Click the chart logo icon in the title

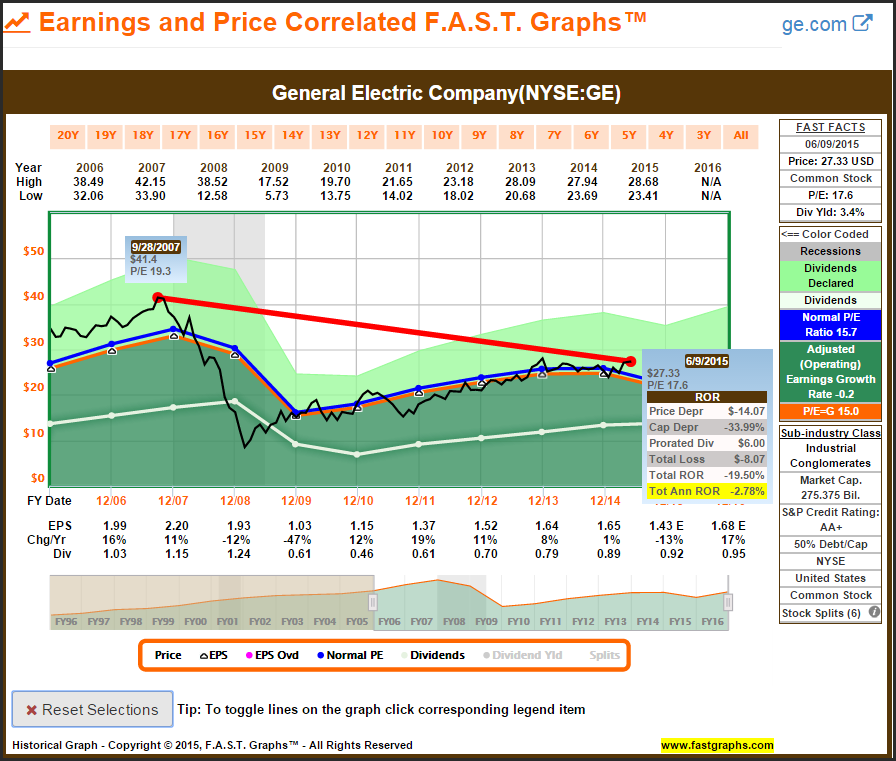16,22
